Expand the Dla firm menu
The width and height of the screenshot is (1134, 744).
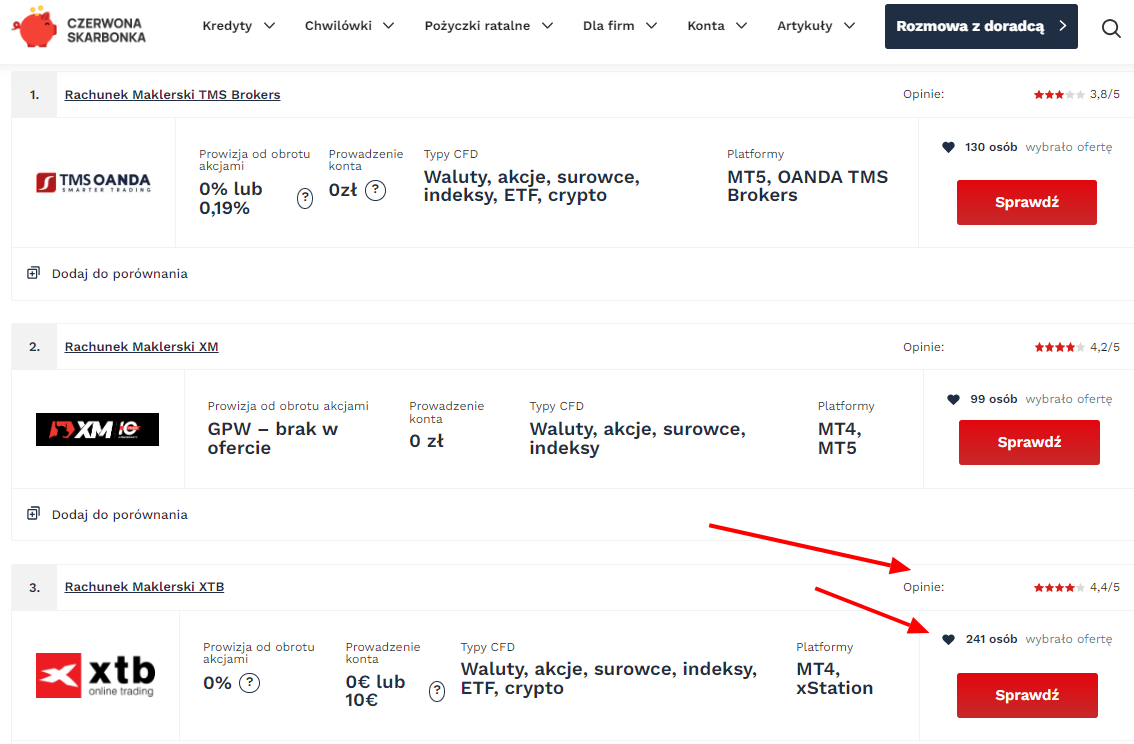(620, 26)
